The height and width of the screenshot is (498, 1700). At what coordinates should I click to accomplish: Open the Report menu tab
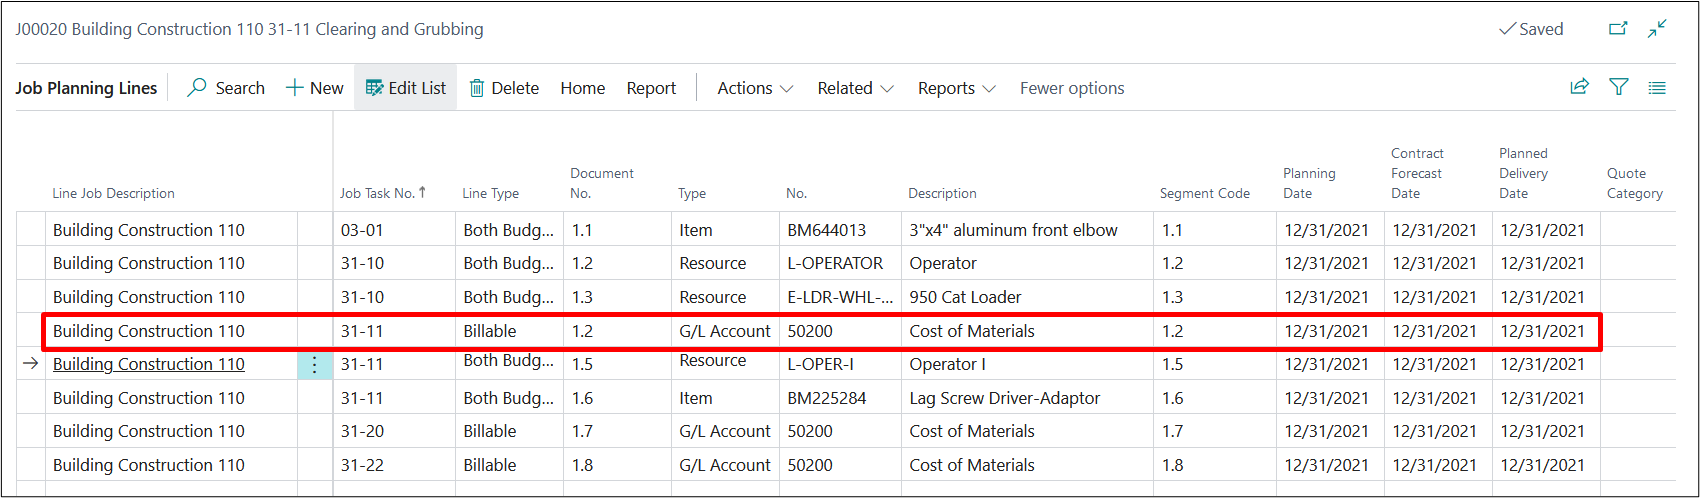coord(651,88)
